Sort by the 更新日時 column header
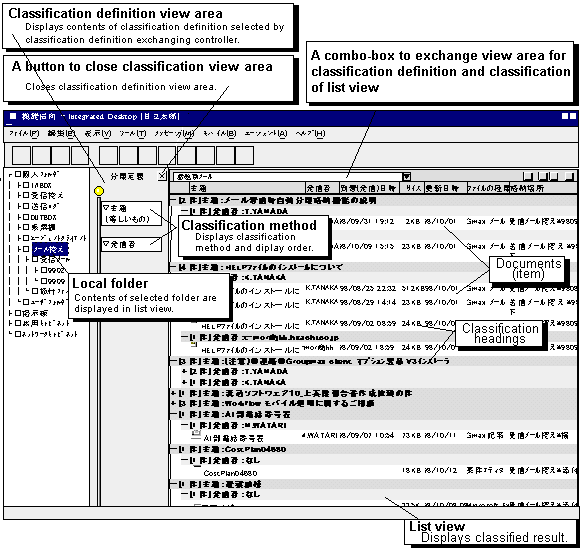 [445, 188]
